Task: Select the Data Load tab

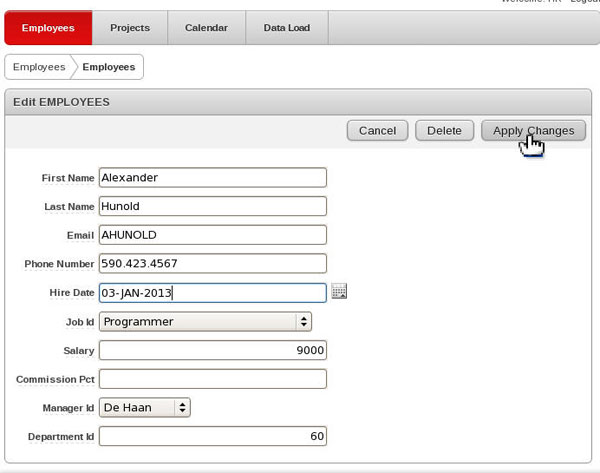Action: pyautogui.click(x=287, y=28)
